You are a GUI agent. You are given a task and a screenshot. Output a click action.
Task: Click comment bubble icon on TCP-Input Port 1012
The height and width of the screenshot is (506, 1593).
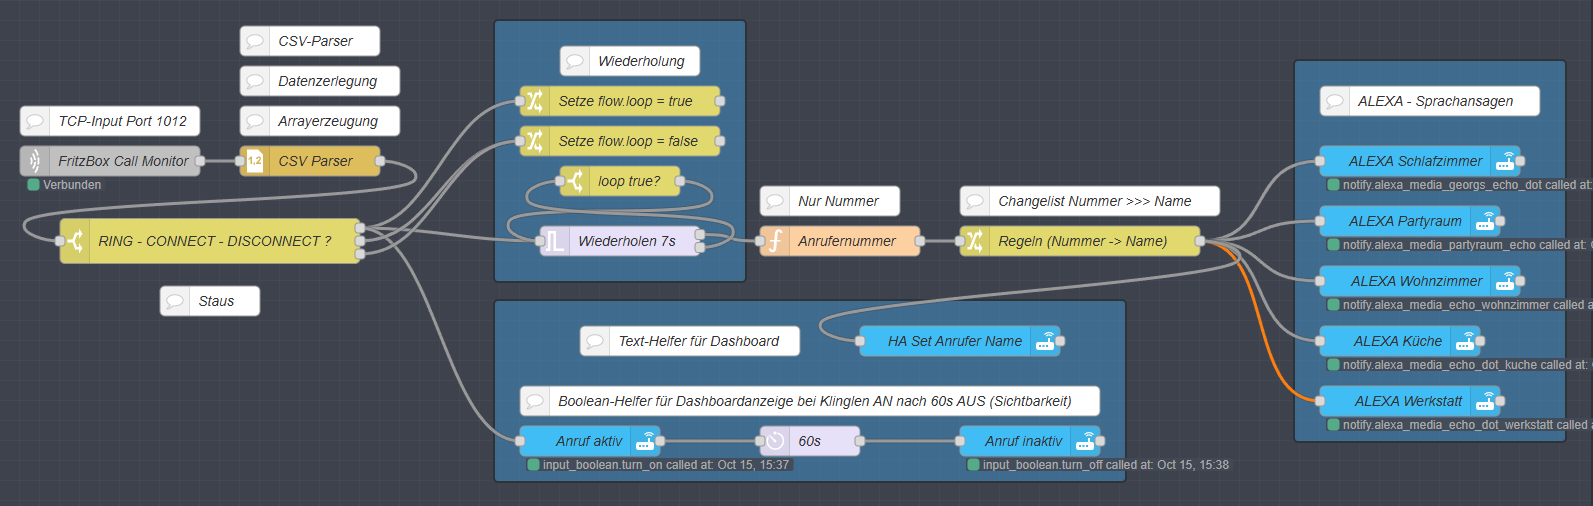(35, 121)
